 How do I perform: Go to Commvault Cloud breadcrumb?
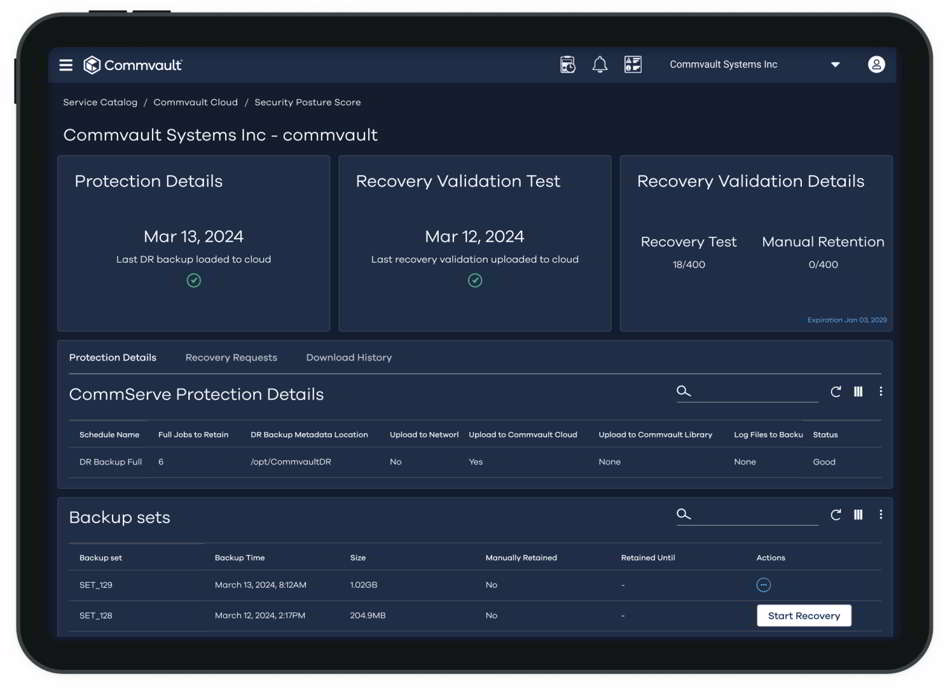195,102
